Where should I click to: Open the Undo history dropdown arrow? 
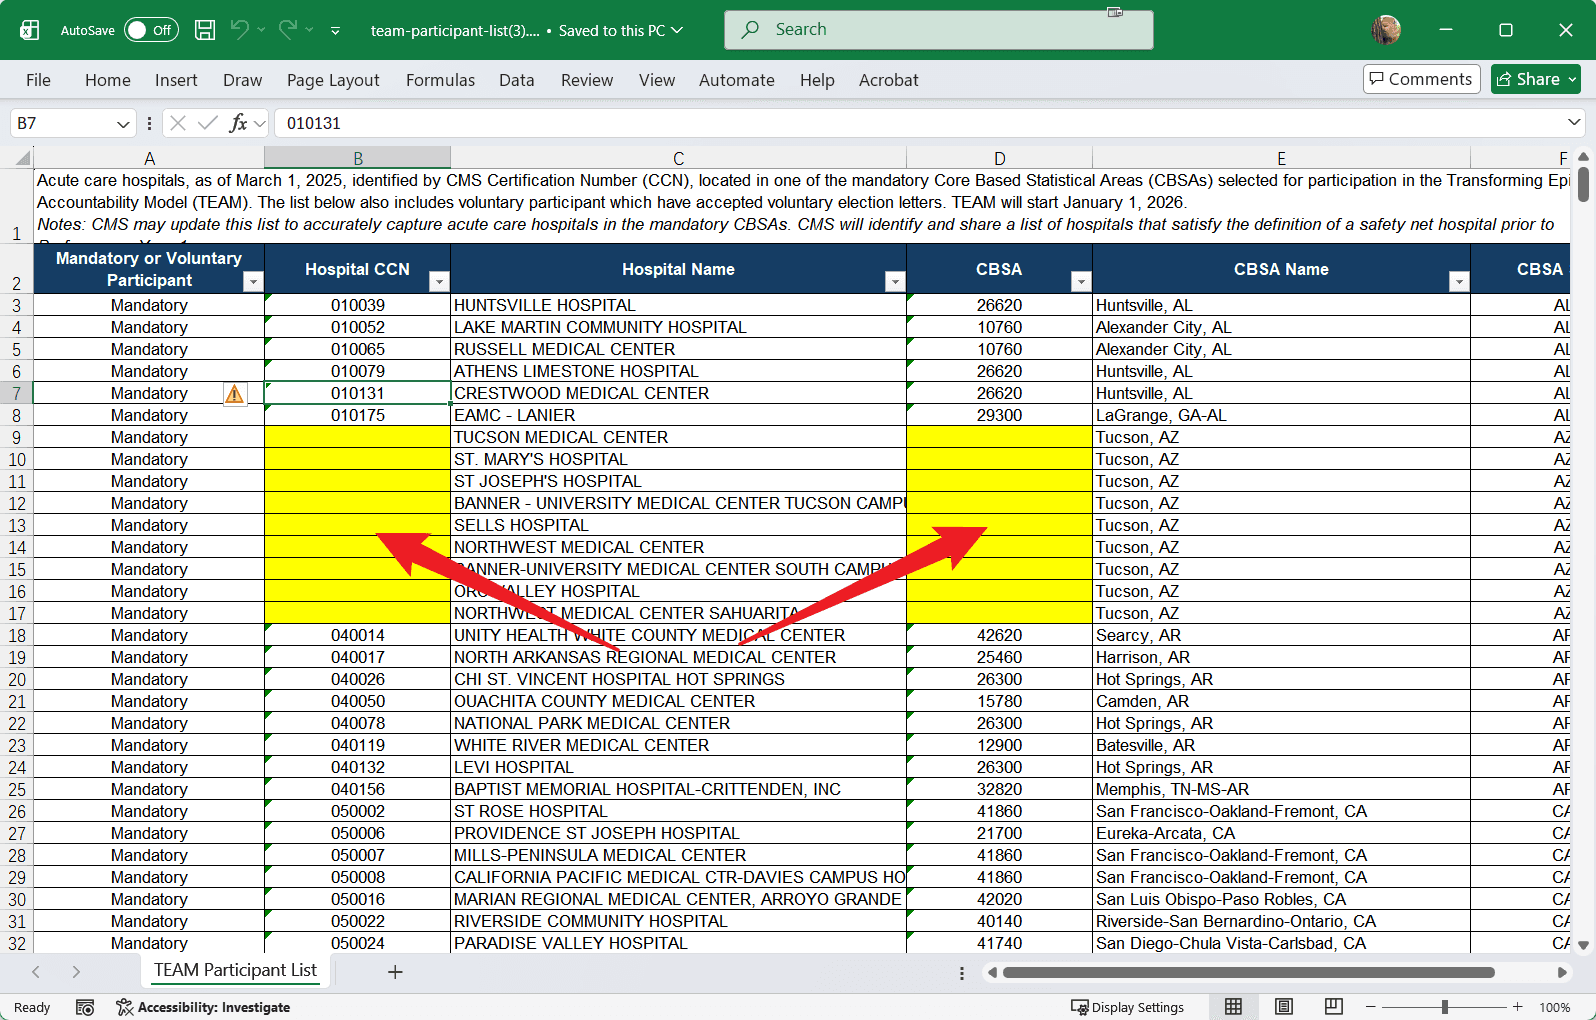coord(261,30)
